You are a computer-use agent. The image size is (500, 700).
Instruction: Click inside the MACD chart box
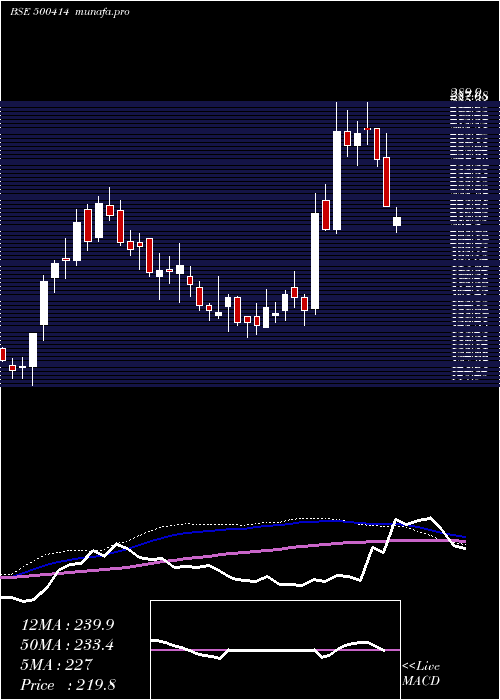[x=275, y=650]
